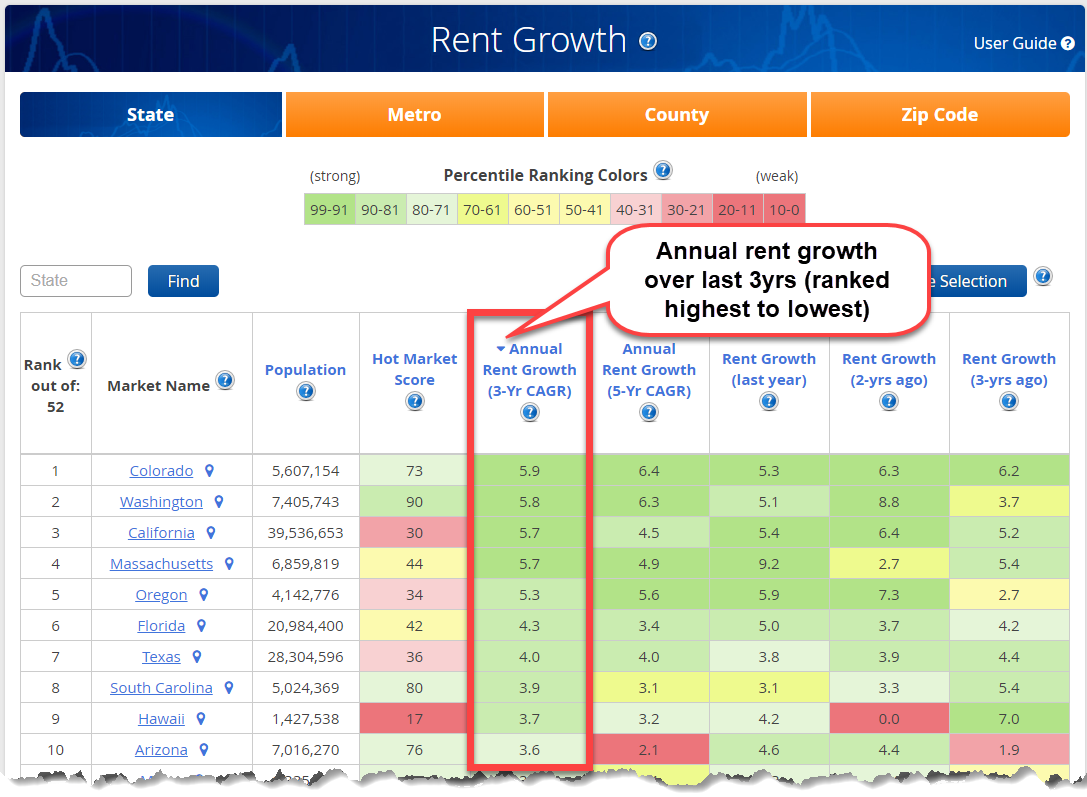Click Hawaii Hot Market Score 17
The height and width of the screenshot is (797, 1087).
[x=415, y=719]
